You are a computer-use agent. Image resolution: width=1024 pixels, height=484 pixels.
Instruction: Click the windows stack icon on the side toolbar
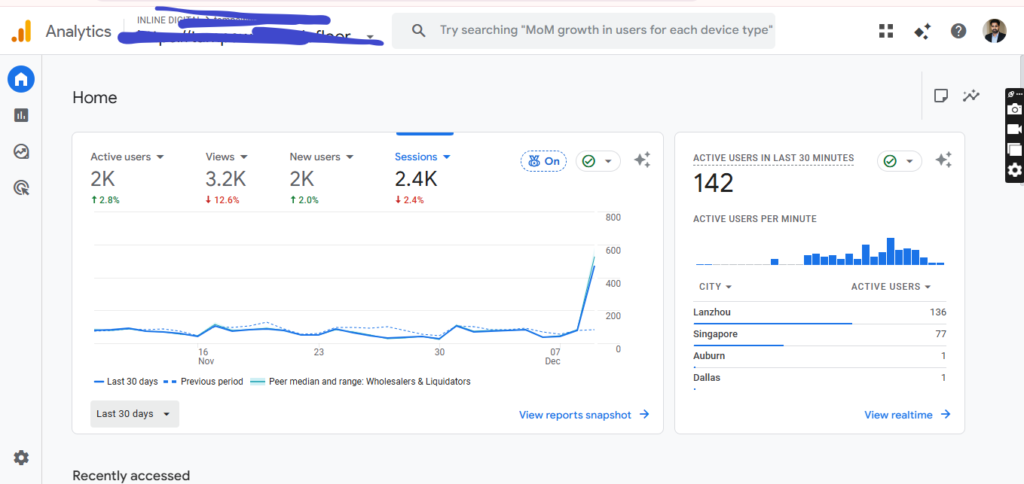[x=1014, y=150]
